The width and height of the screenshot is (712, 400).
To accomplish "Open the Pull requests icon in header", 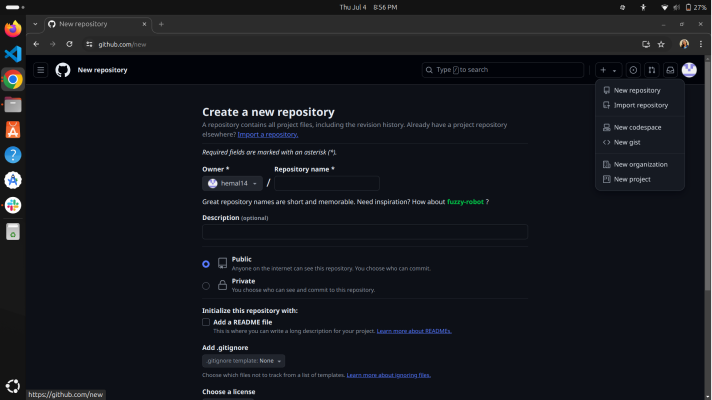I will coord(652,70).
